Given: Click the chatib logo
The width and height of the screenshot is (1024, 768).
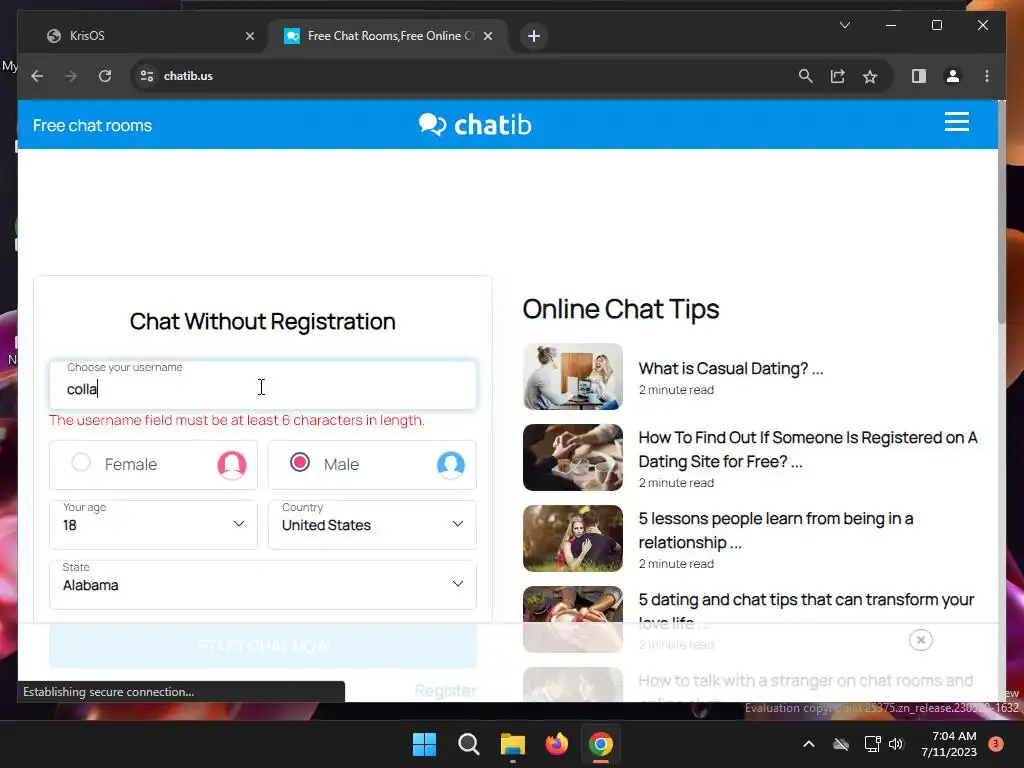Looking at the screenshot, I should click(475, 124).
